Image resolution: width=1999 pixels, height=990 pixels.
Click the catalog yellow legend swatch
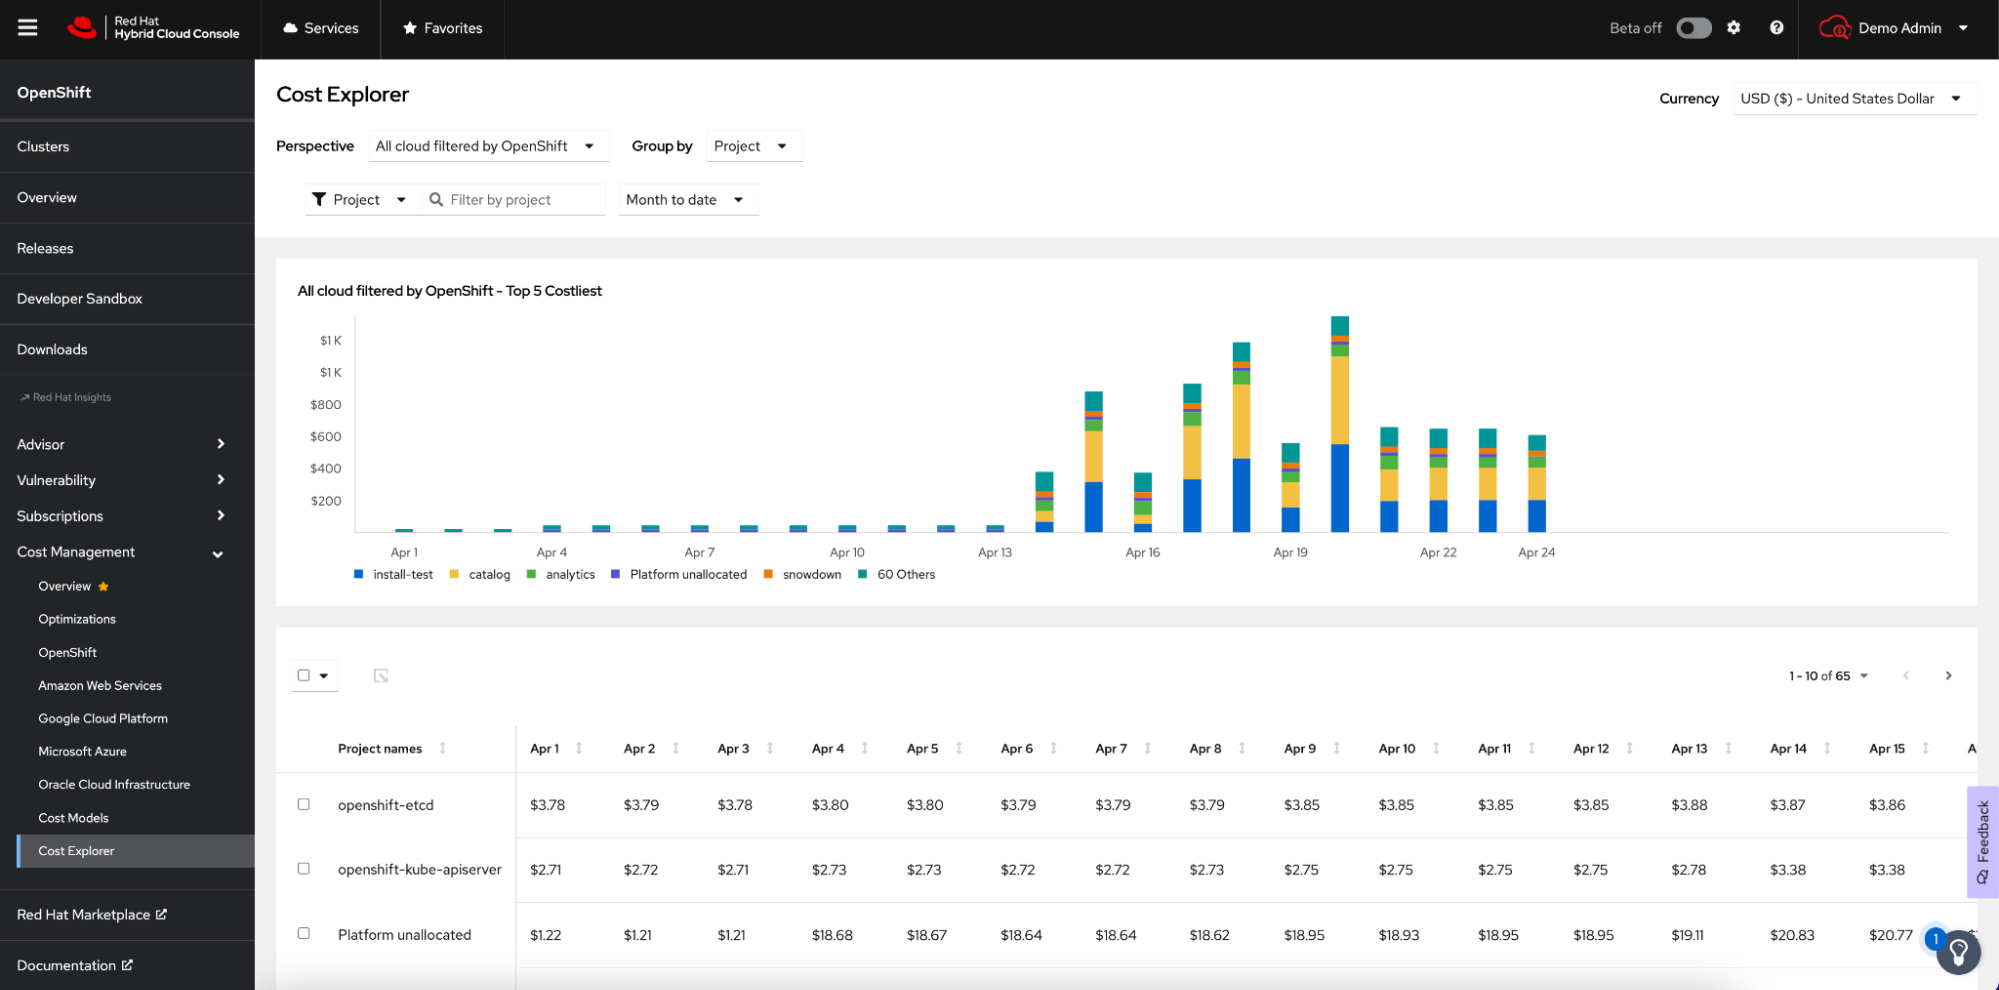click(x=454, y=574)
